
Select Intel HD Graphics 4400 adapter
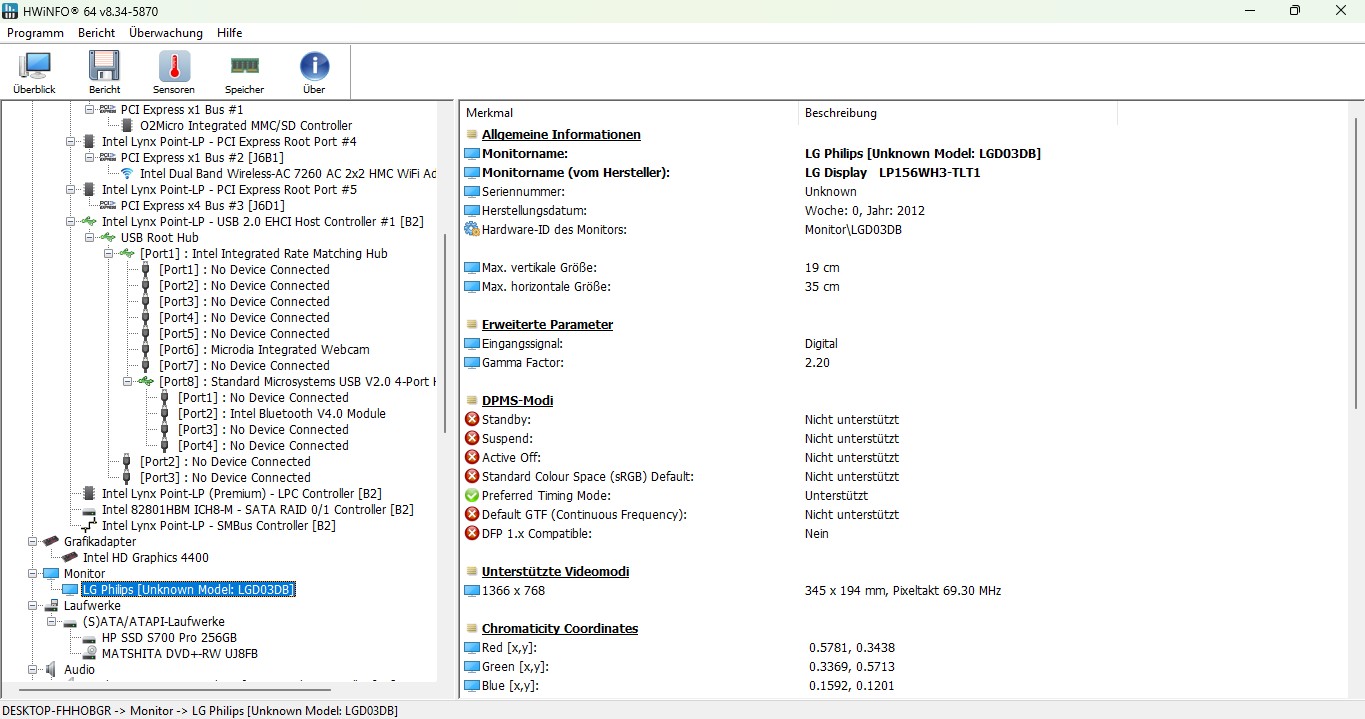[145, 558]
